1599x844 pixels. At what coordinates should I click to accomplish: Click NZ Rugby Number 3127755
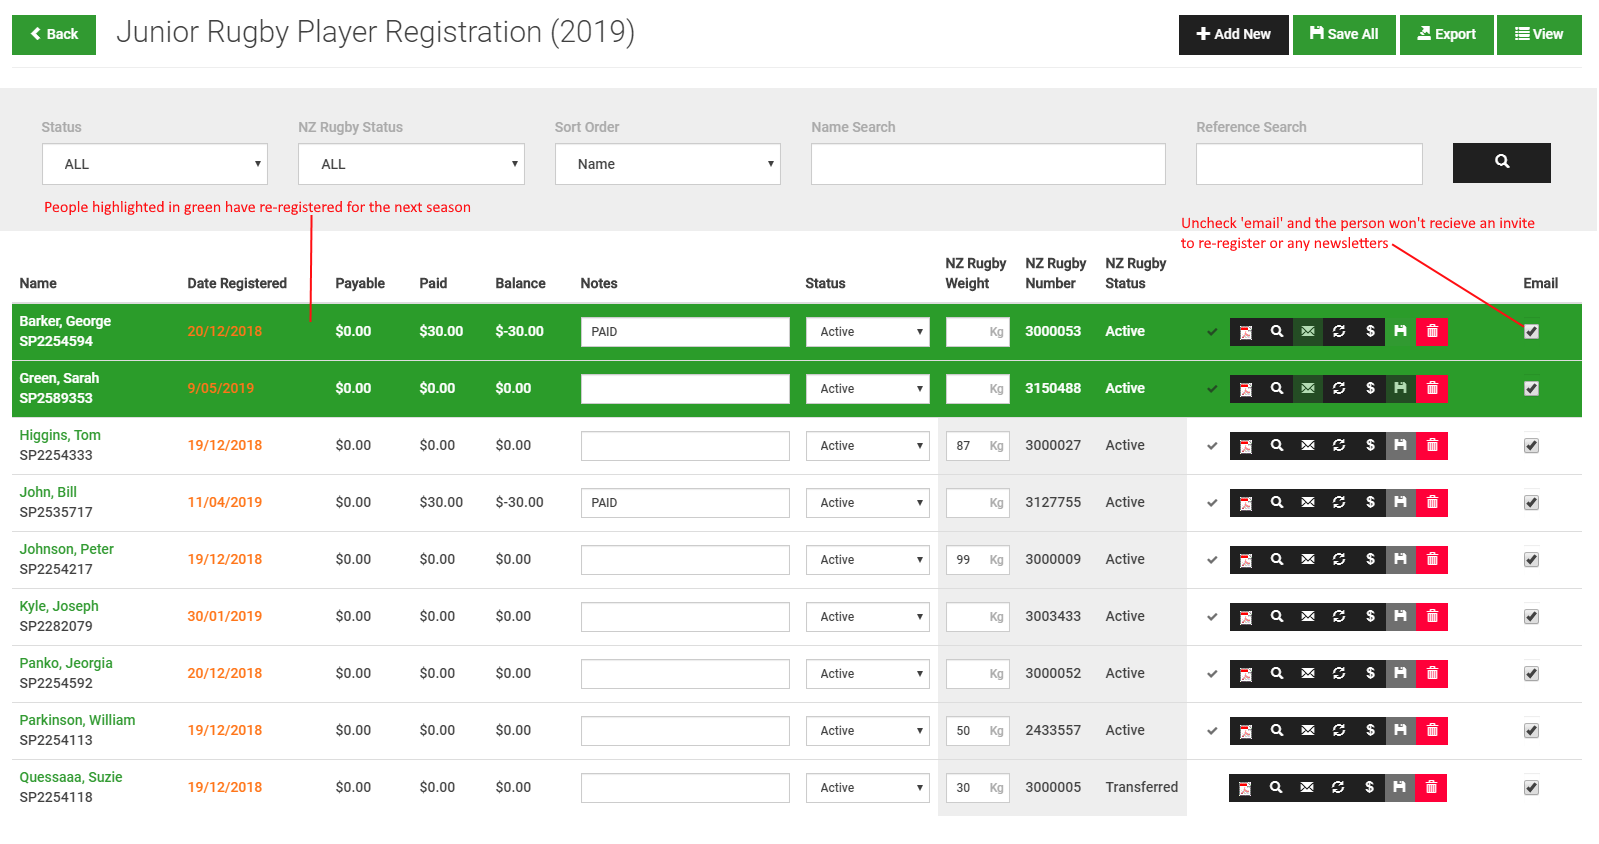click(1053, 503)
